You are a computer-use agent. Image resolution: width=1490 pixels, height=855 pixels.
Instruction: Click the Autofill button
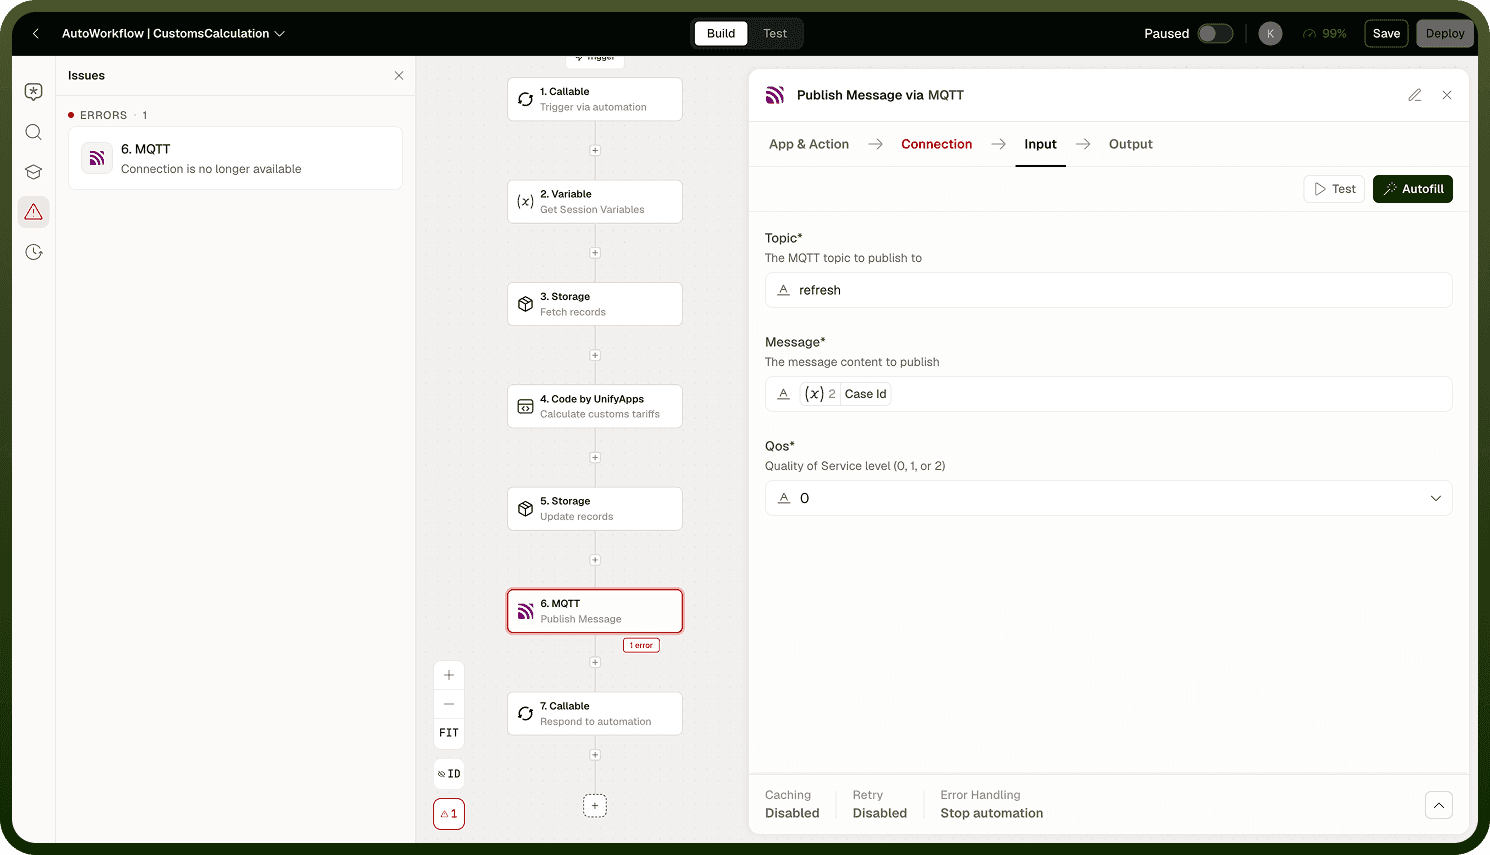1413,189
